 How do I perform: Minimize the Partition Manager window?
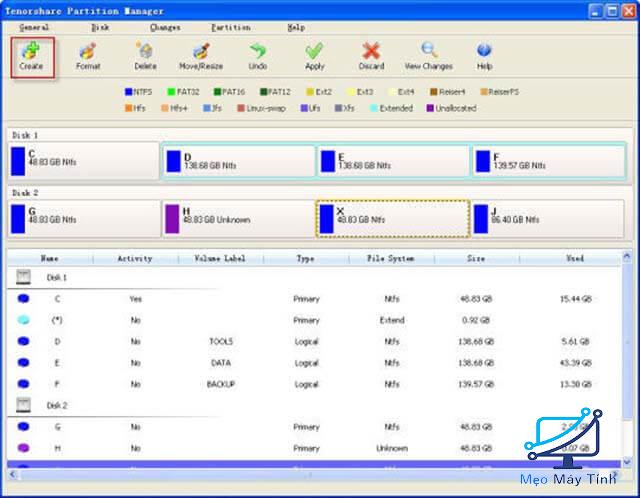pos(596,11)
